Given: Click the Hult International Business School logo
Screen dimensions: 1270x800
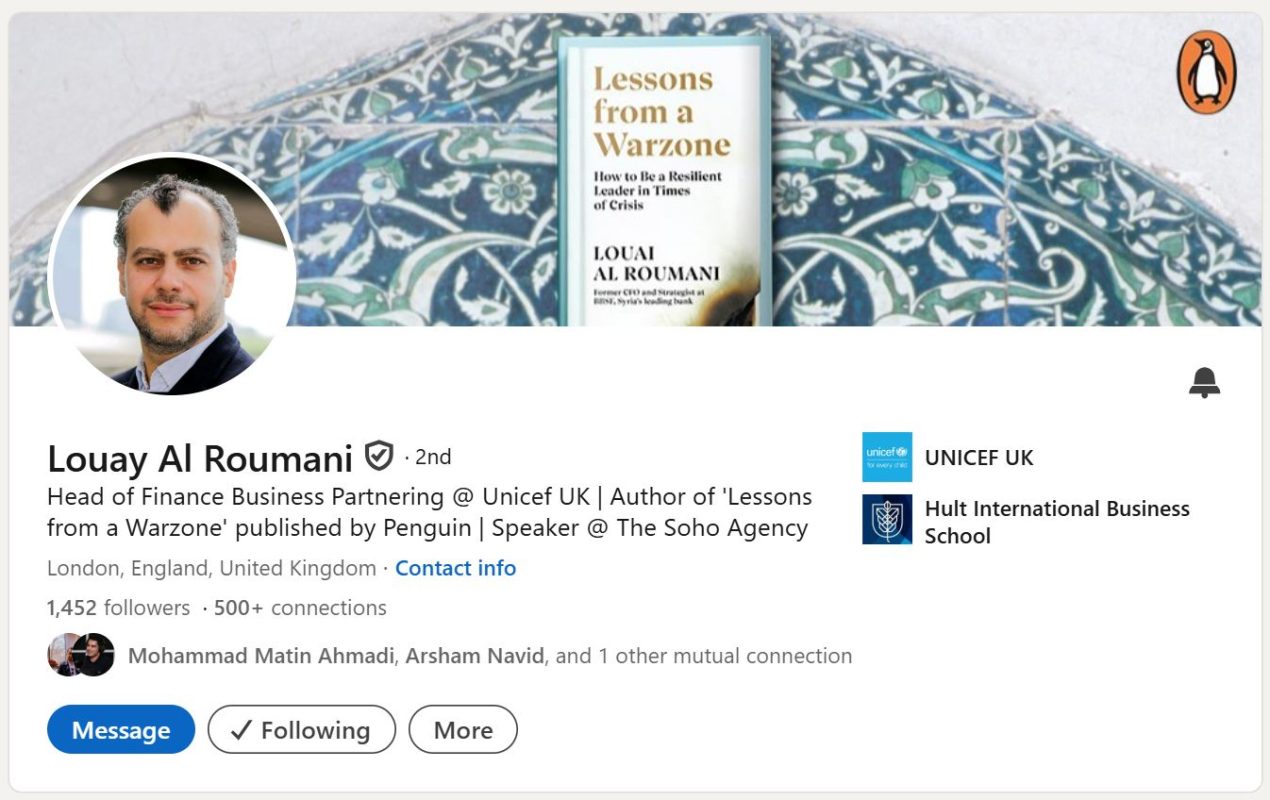Looking at the screenshot, I should [x=887, y=519].
